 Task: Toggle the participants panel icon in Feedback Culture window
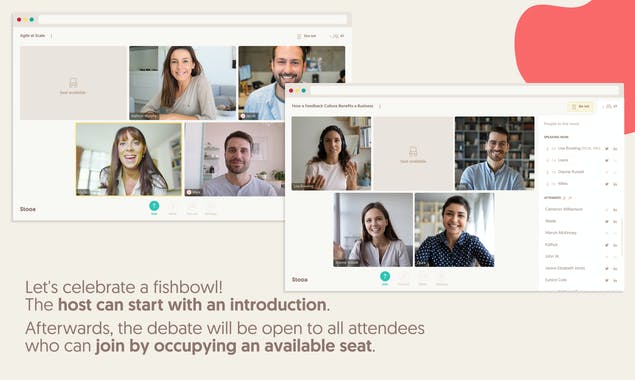pos(610,107)
